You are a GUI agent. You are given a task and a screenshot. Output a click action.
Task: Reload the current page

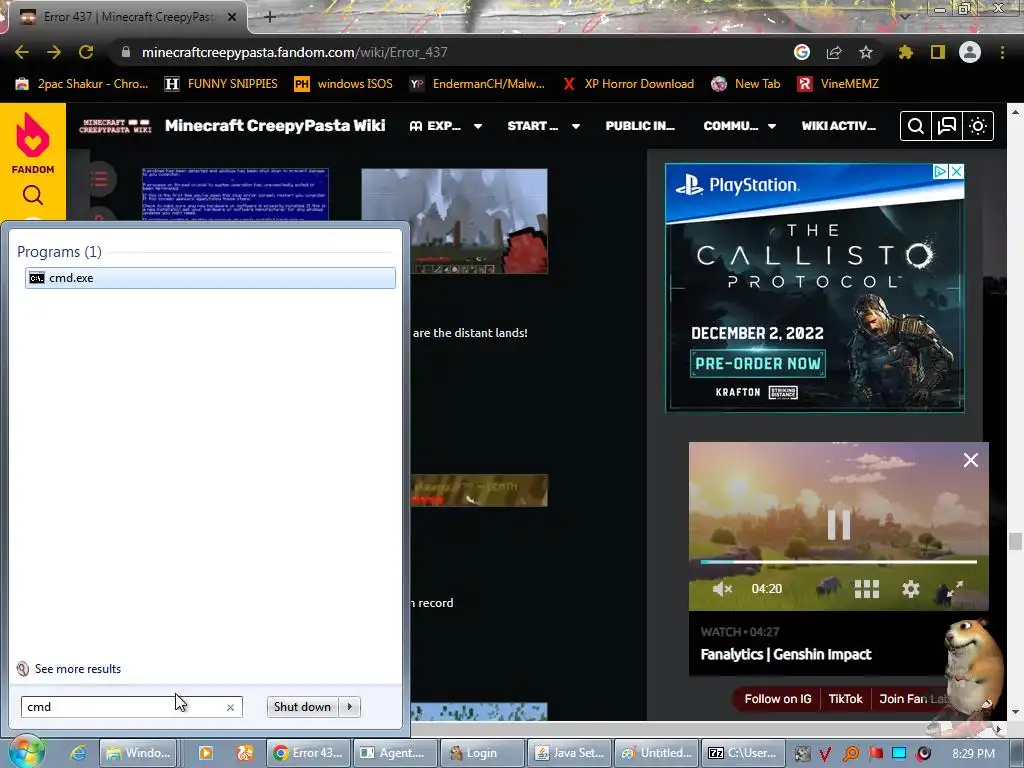(86, 52)
